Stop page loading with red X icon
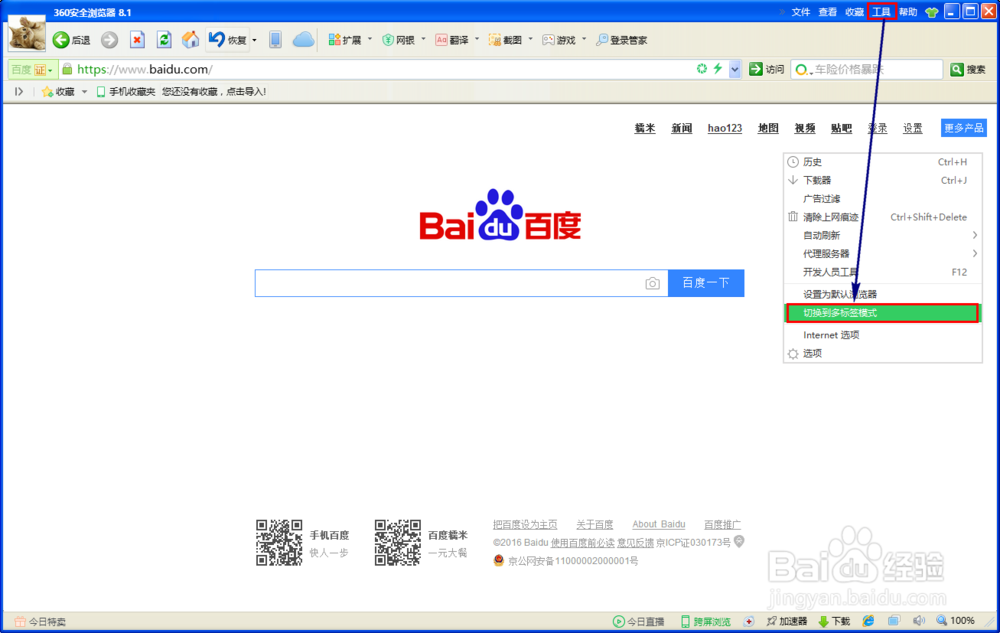1000x633 pixels. (137, 40)
